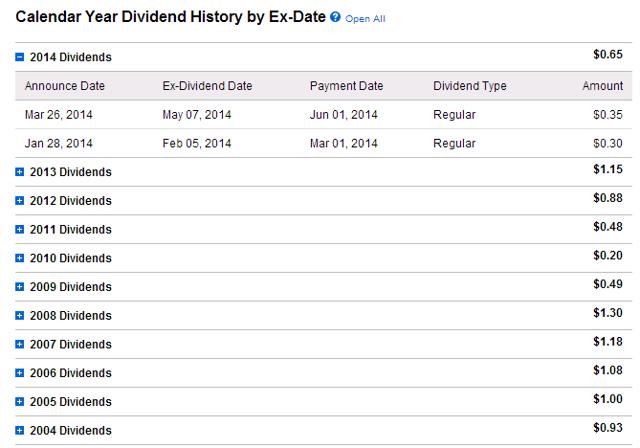Expand 2008 Dividends plus icon

point(20,315)
